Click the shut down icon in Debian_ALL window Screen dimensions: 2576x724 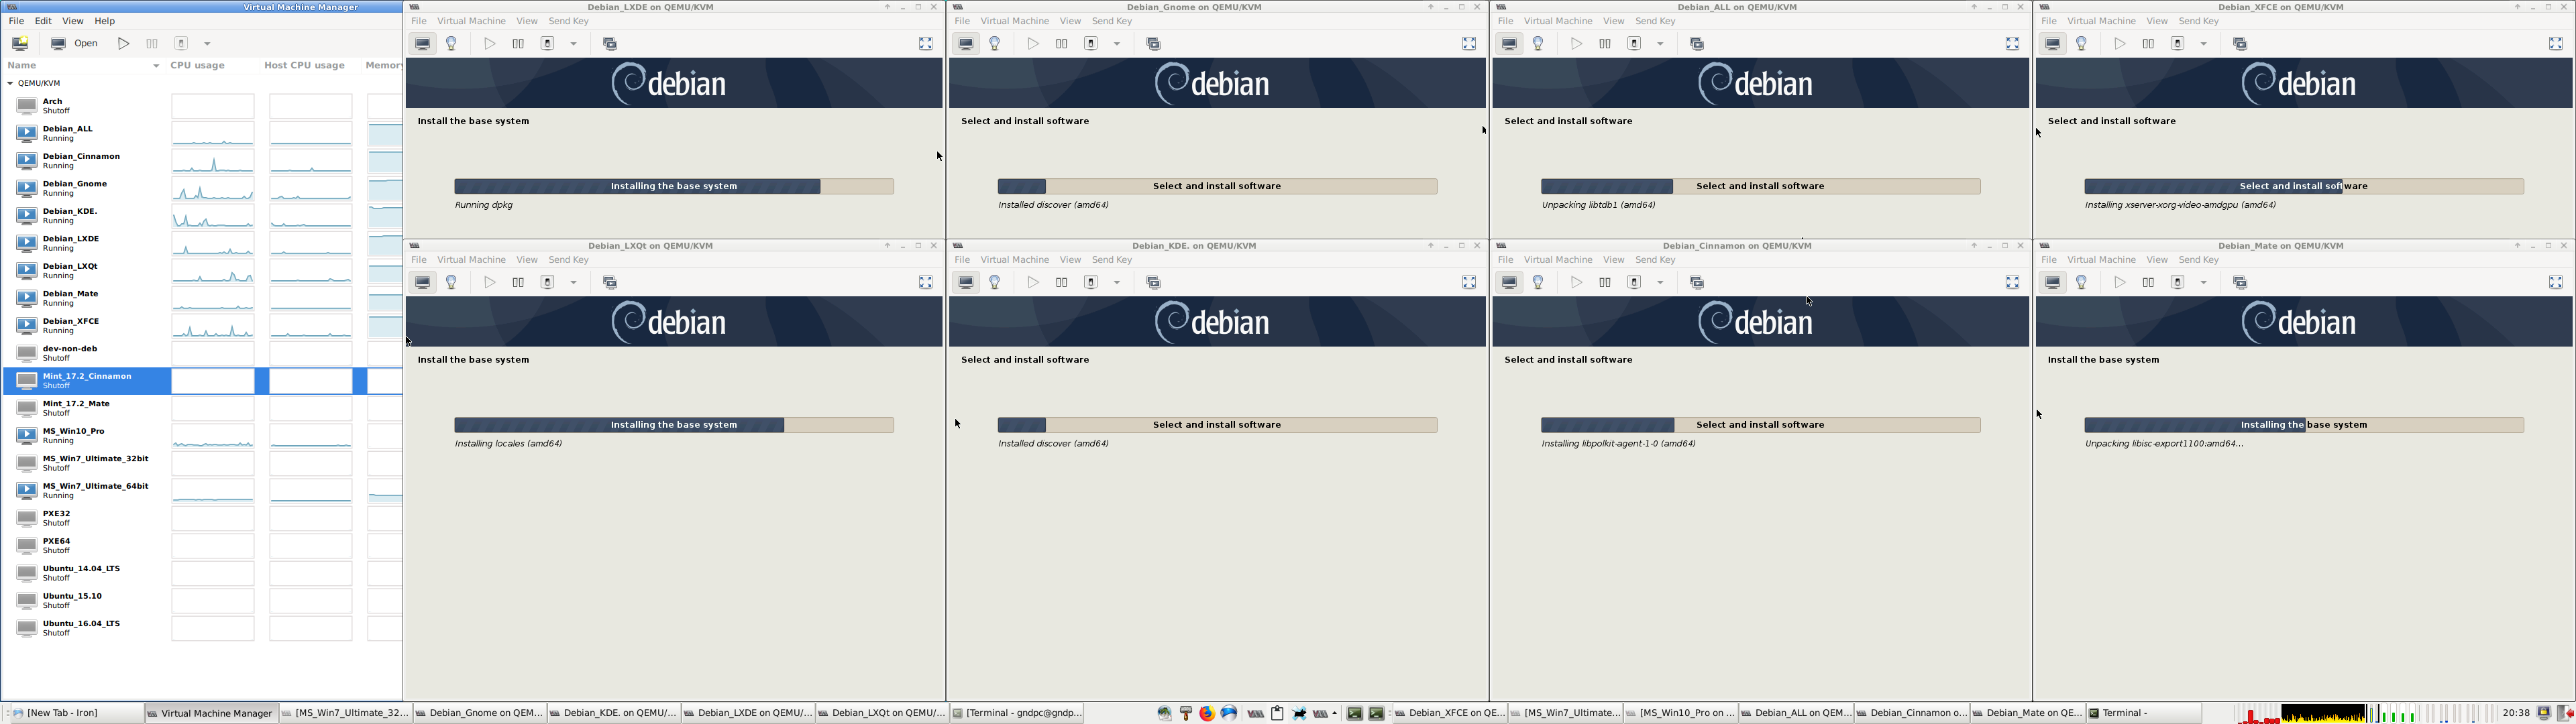click(1634, 43)
